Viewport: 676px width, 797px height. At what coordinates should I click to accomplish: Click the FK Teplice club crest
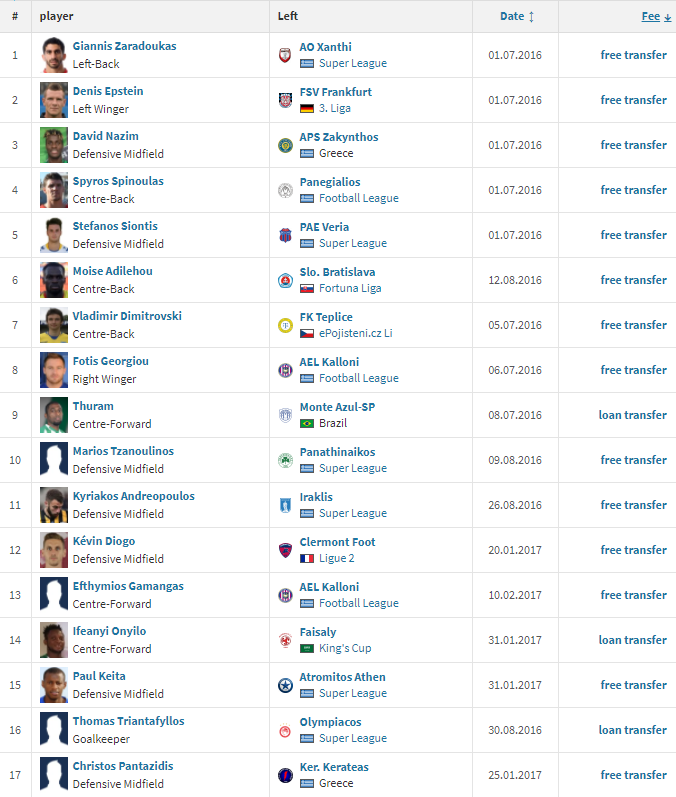pyautogui.click(x=285, y=325)
